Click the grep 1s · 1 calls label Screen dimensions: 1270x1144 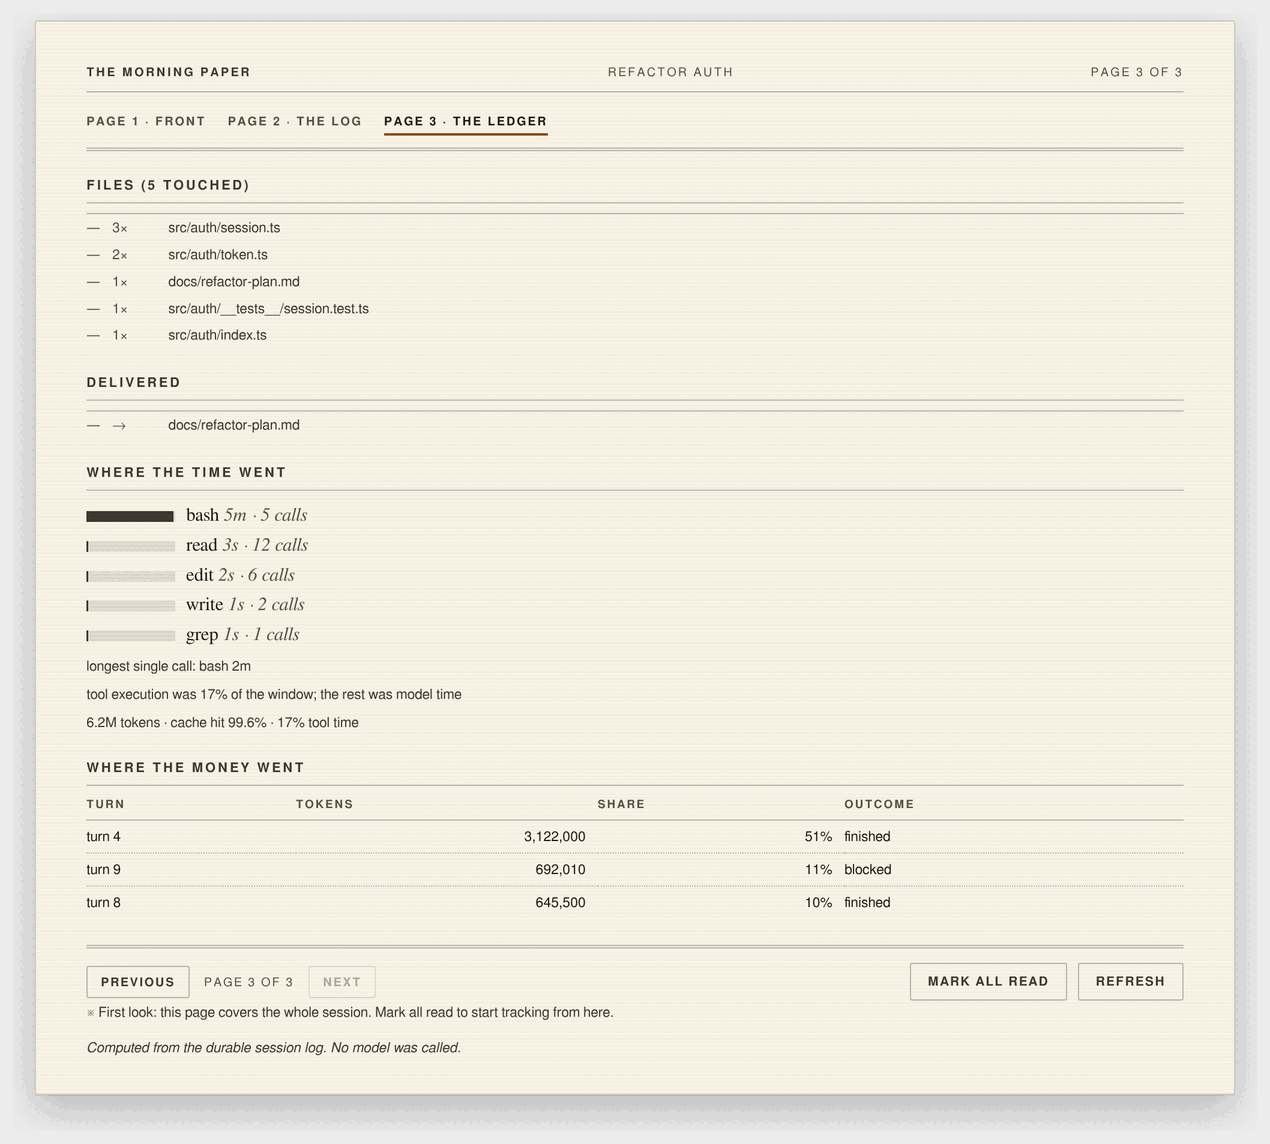pyautogui.click(x=243, y=634)
